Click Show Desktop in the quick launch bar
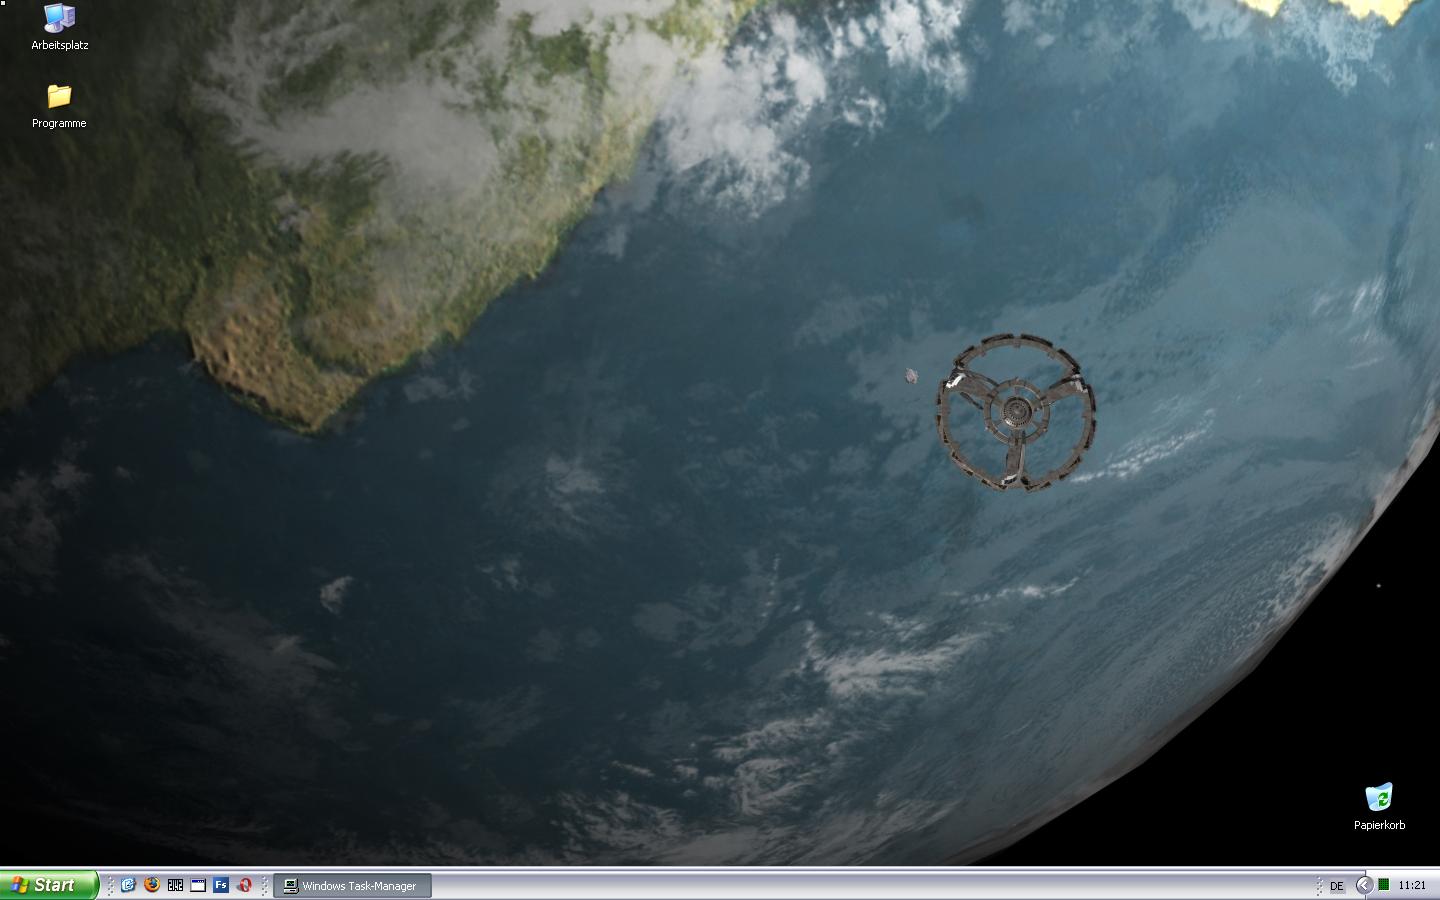 (x=128, y=885)
